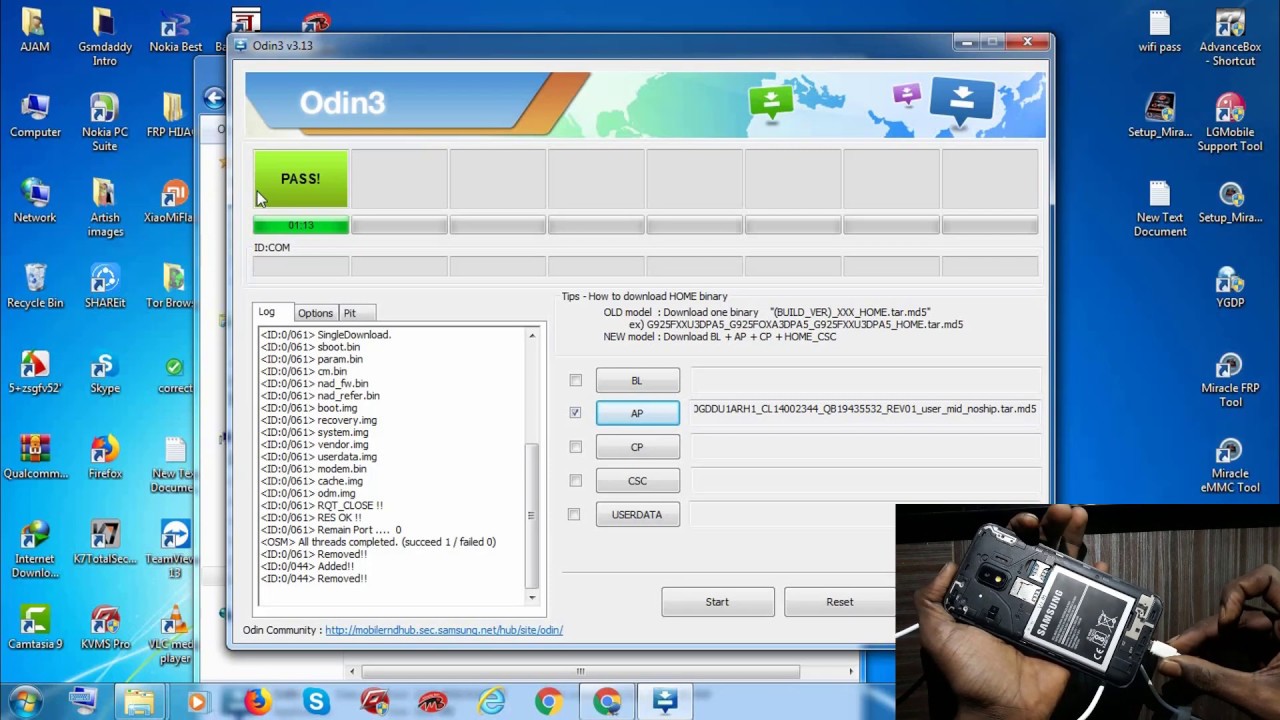The image size is (1280, 720).
Task: Click background window horizontal scrollbar
Action: pyautogui.click(x=580, y=671)
